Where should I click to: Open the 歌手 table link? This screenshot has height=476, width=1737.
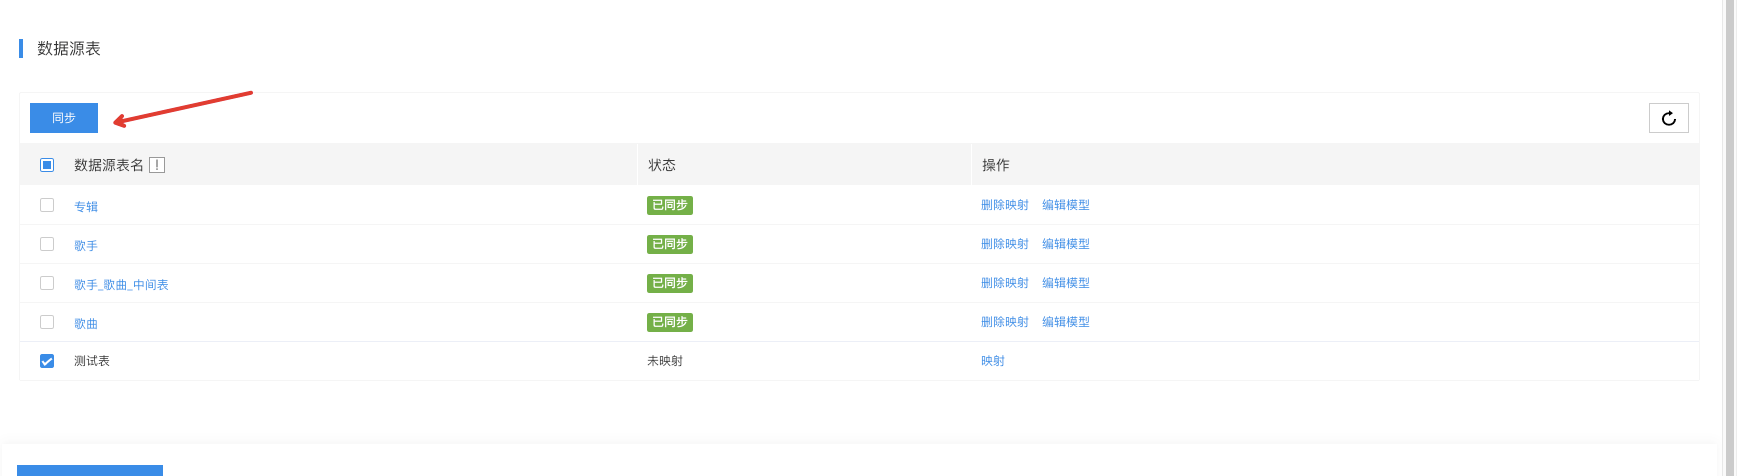(86, 246)
